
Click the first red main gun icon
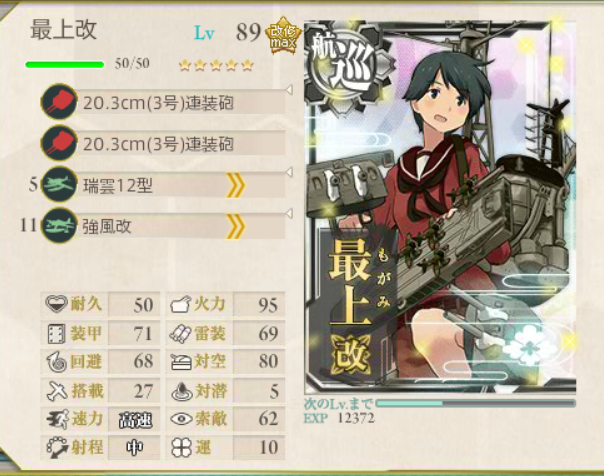[59, 102]
